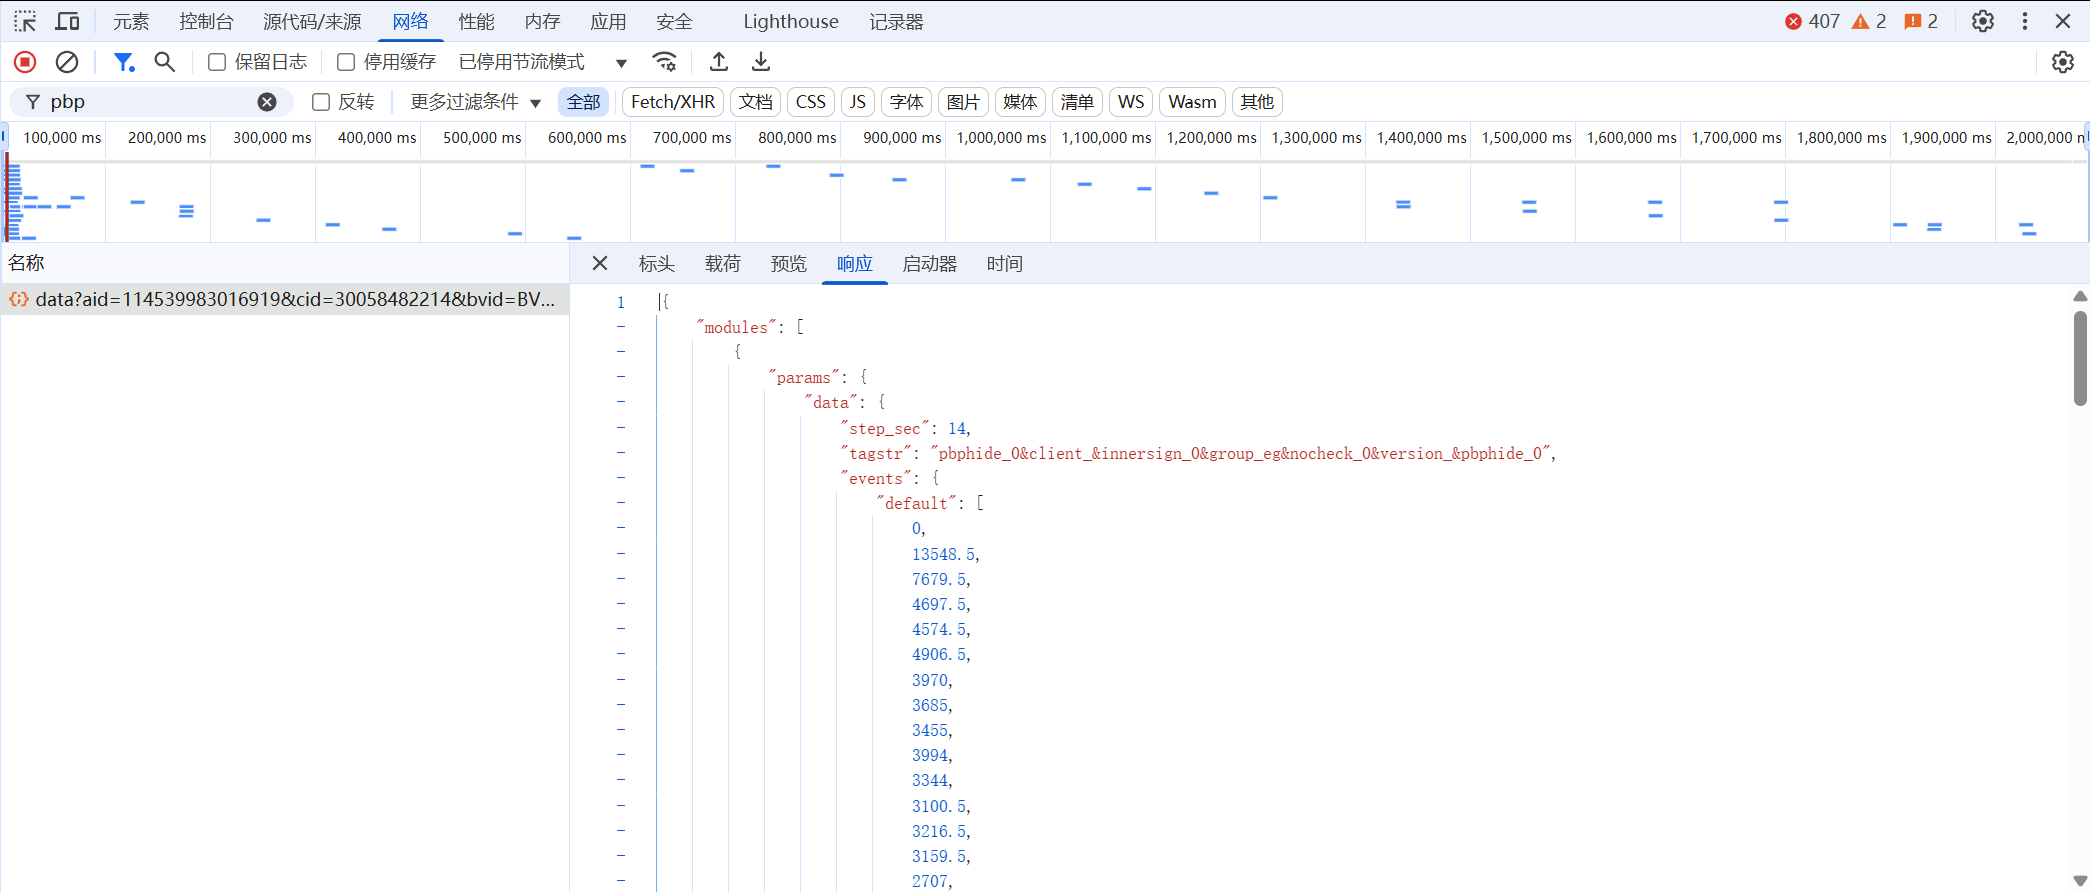Open the 已停用节流模式 throttling dropdown

(542, 62)
